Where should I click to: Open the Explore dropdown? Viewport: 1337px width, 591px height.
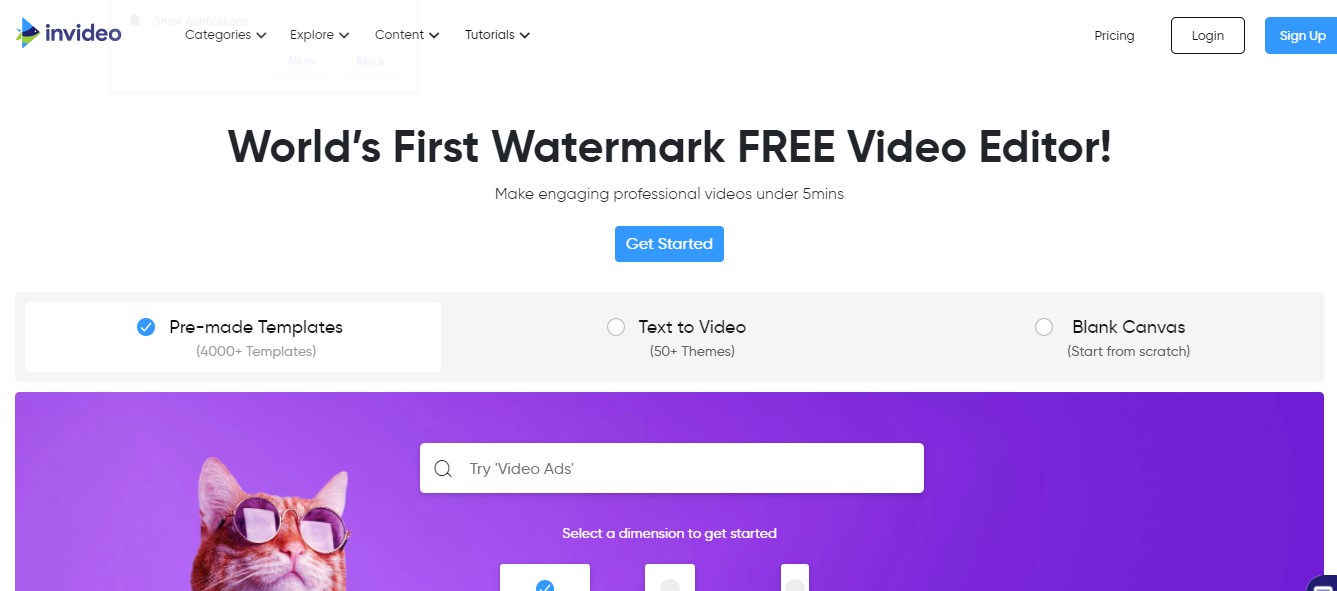click(320, 35)
